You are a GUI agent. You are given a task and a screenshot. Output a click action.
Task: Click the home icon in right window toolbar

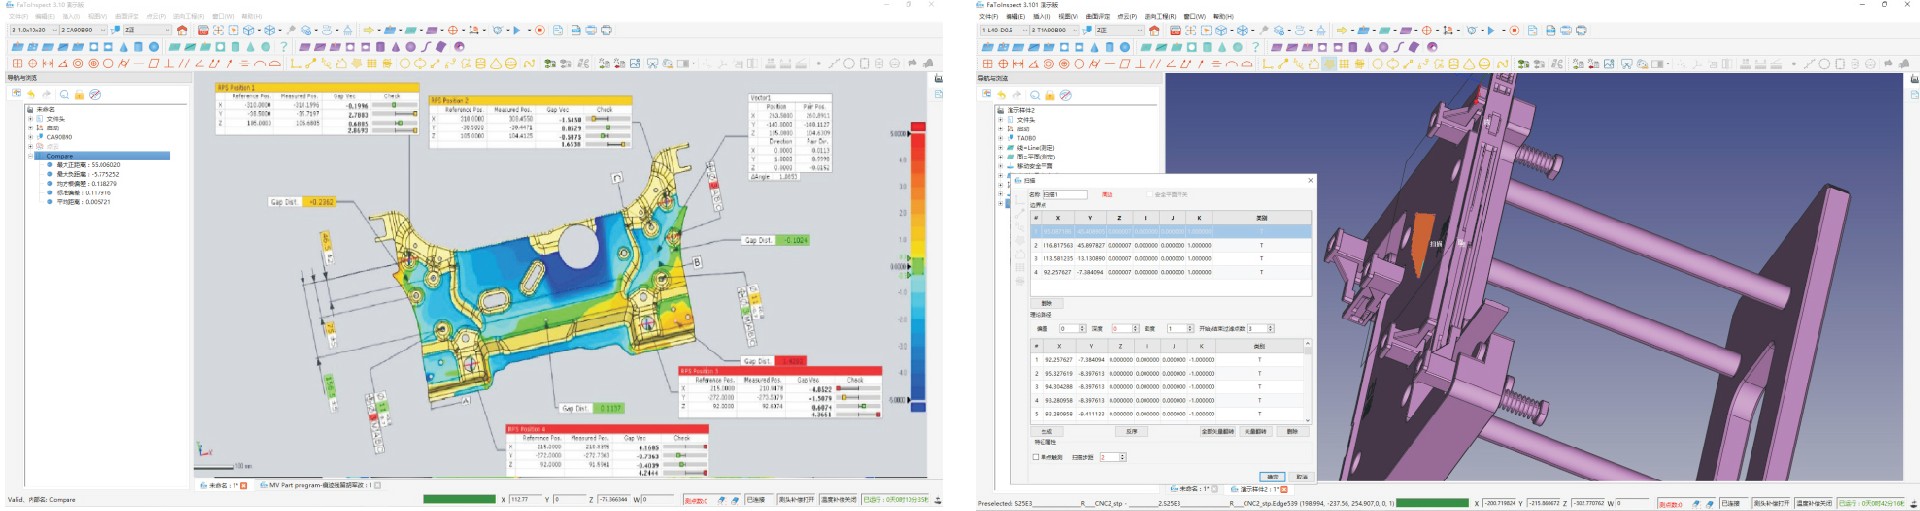click(x=1154, y=30)
